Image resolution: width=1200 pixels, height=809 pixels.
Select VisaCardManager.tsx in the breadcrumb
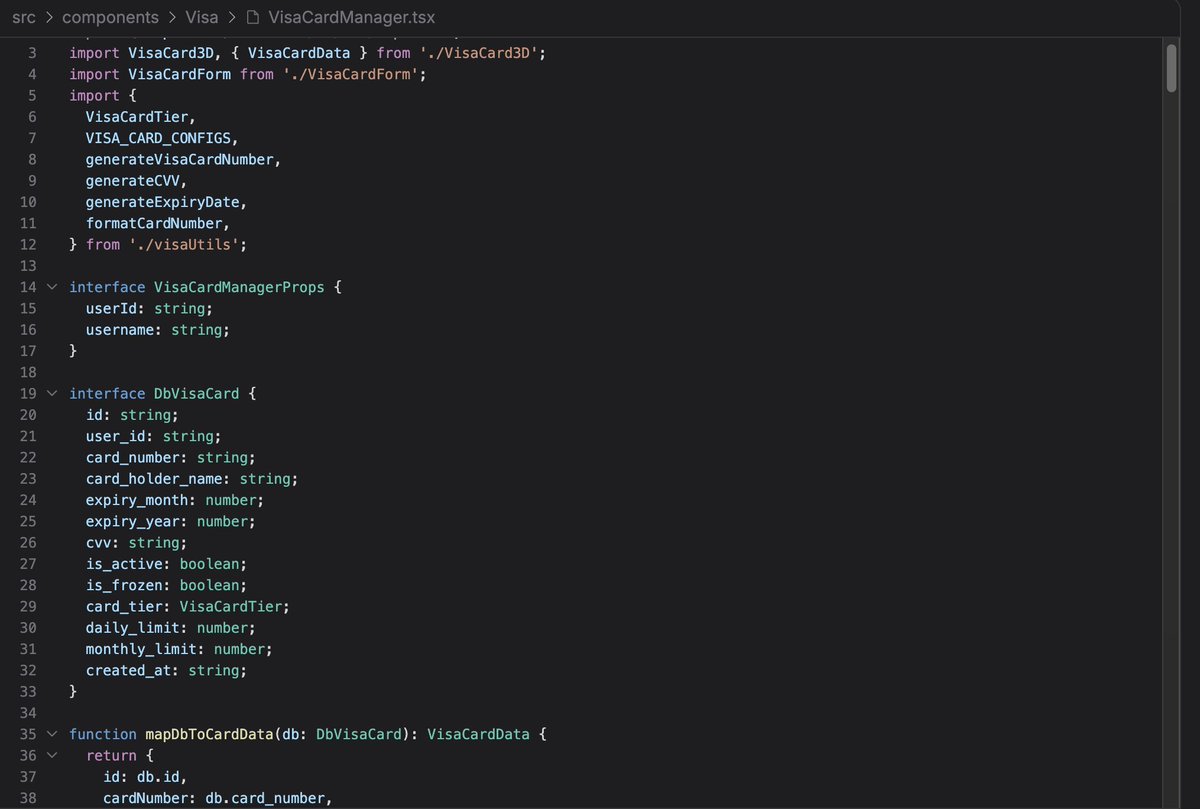click(352, 18)
